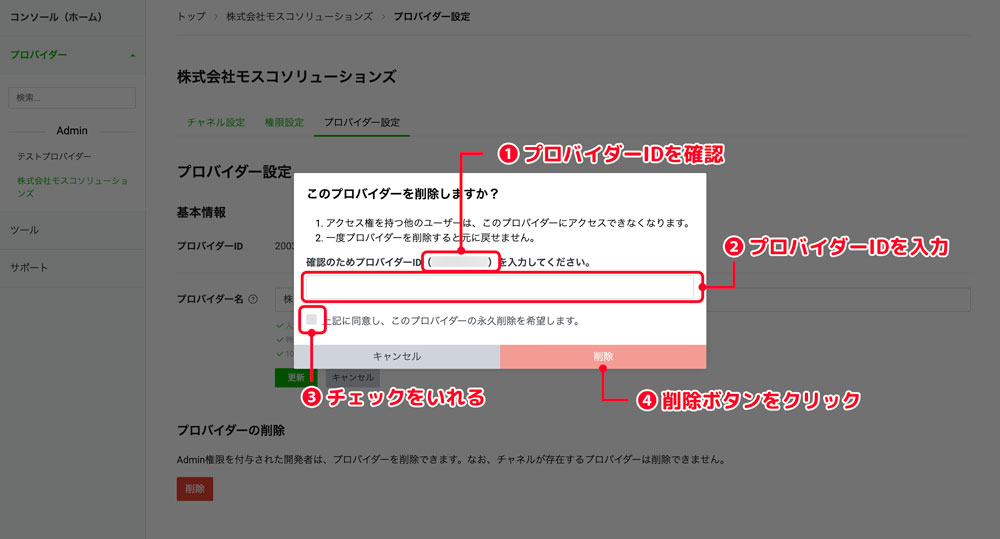Viewport: 1000px width, 539px height.
Task: Switch to the 権限設定 tab
Action: 284,122
